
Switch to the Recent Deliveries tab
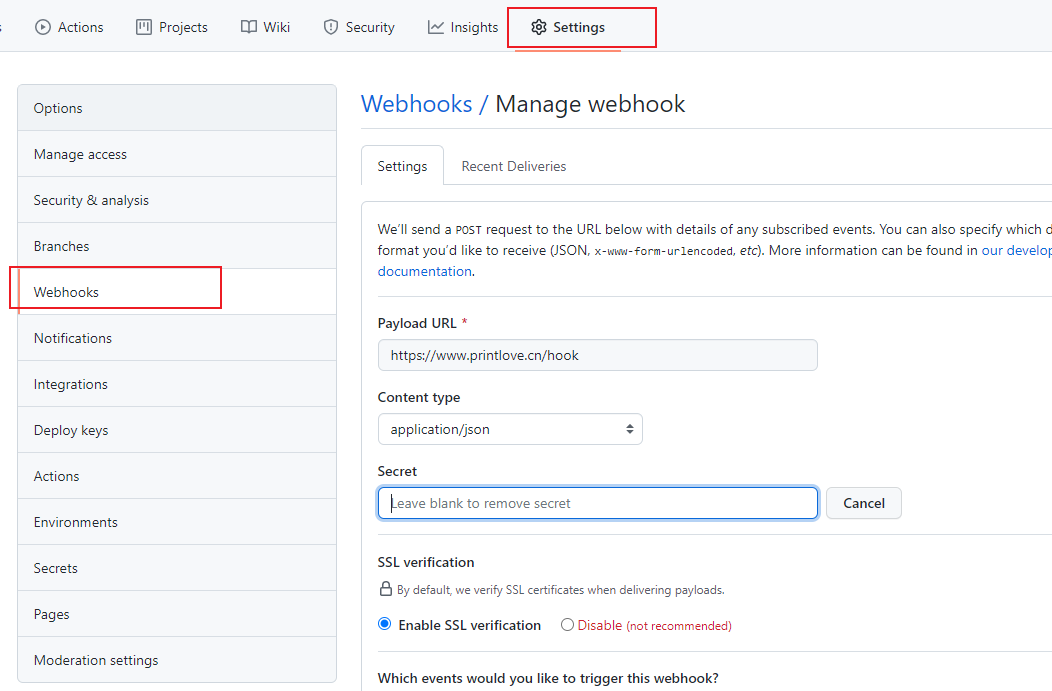coord(513,165)
